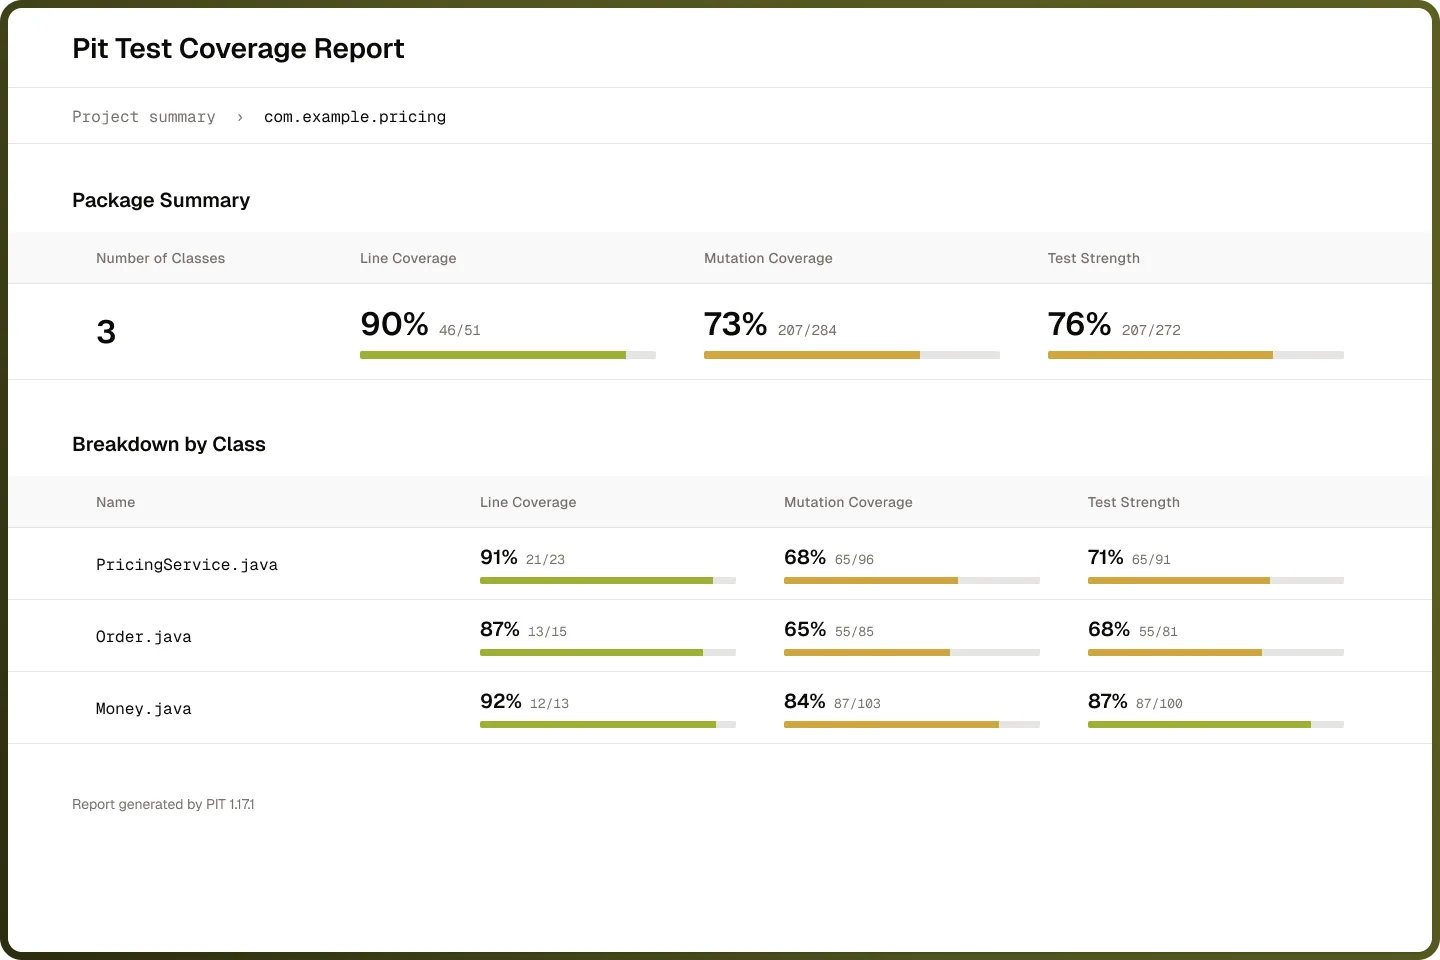1440x960 pixels.
Task: Click the Package Summary heading
Action: click(161, 200)
